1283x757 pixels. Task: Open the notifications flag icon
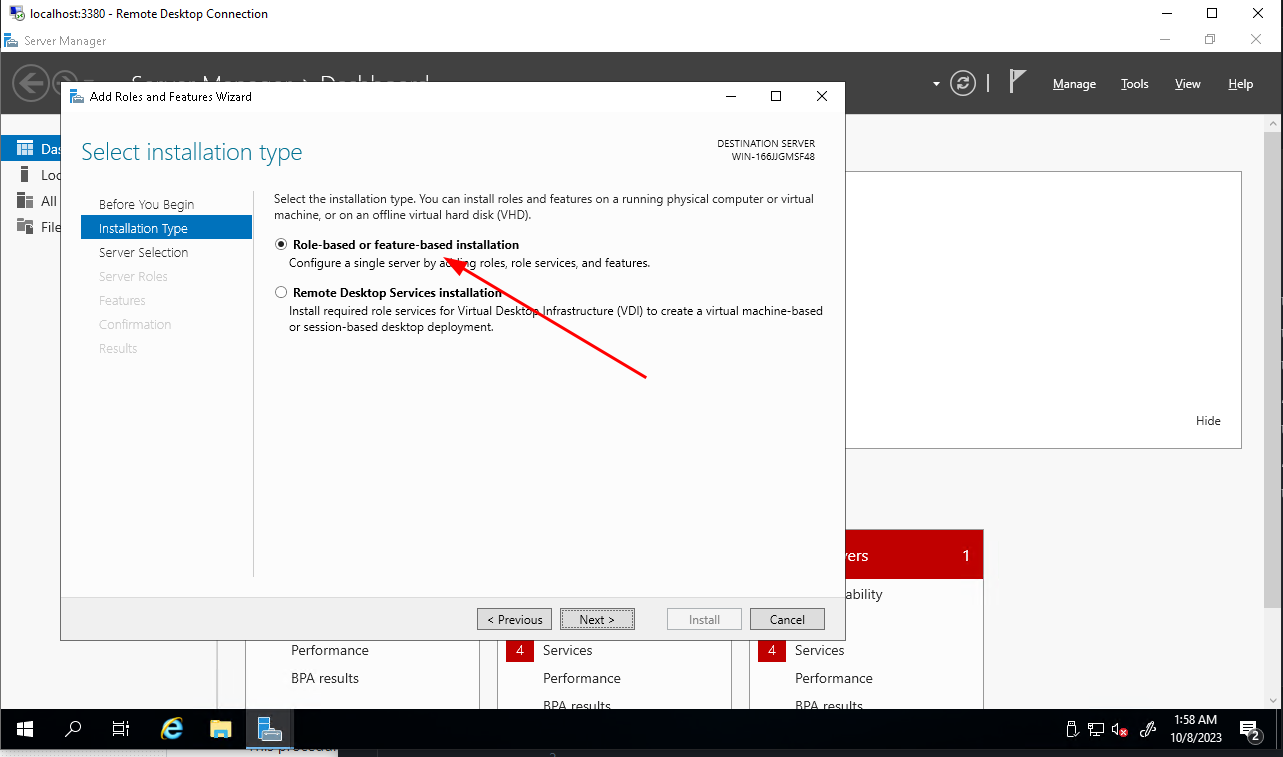[1017, 82]
